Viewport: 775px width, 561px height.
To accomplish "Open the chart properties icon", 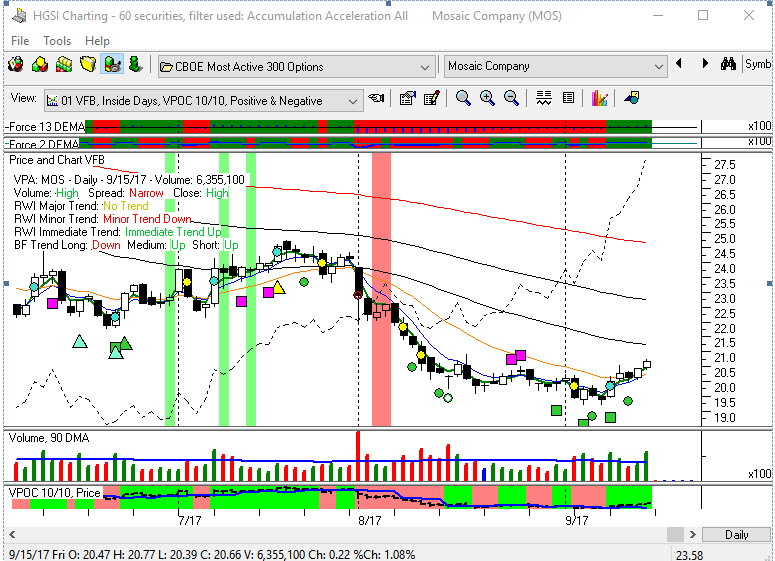I will tap(408, 98).
